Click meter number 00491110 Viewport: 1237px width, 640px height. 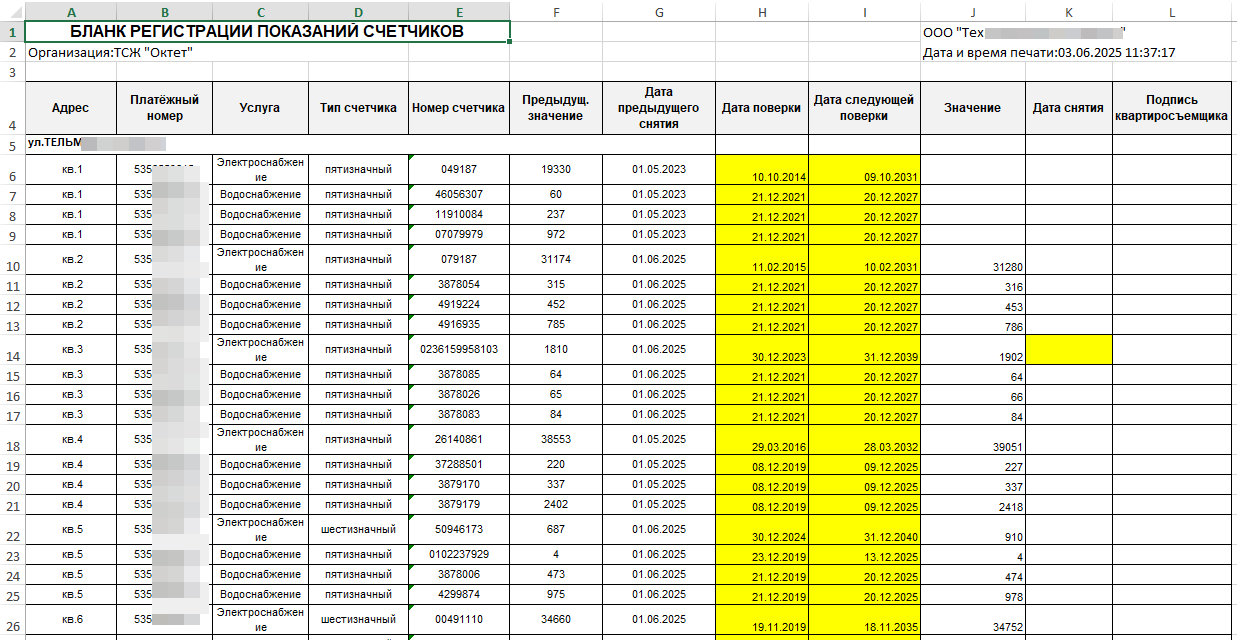[x=459, y=619]
